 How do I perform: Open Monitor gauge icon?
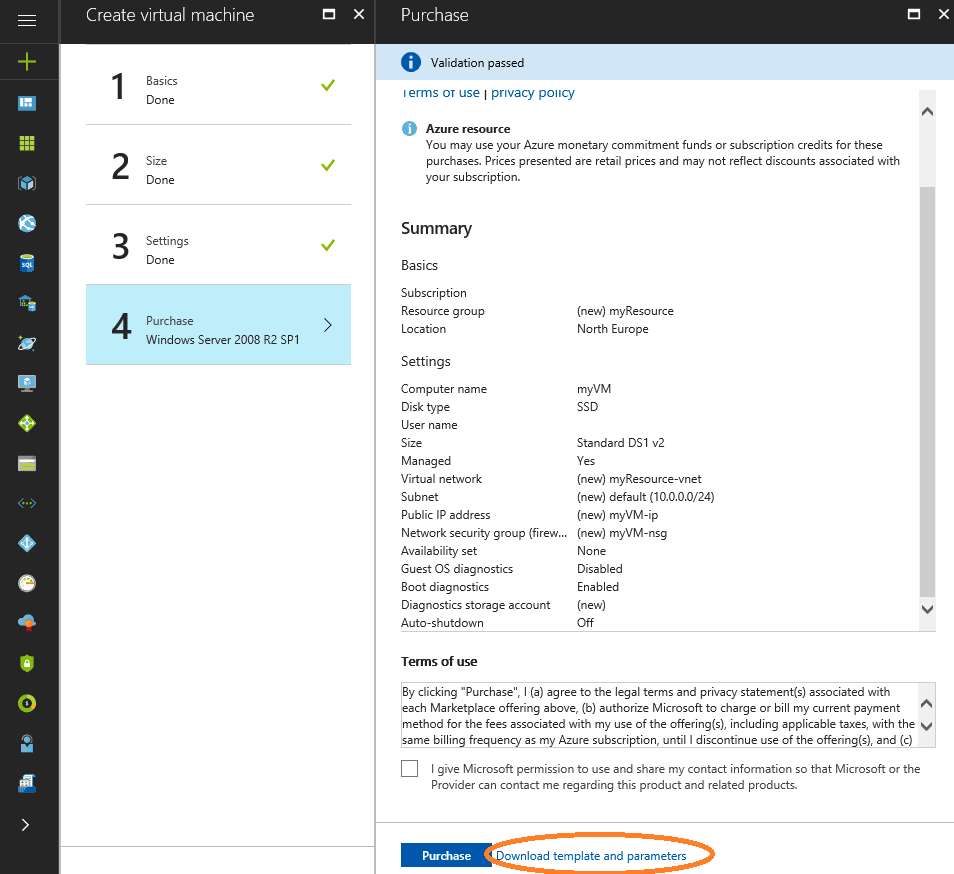27,583
